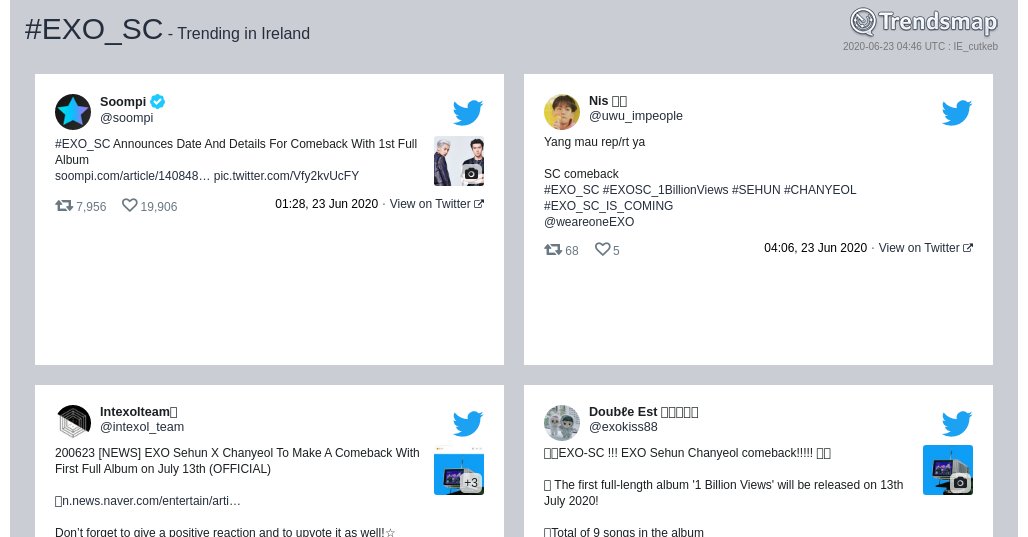Image resolution: width=1028 pixels, height=537 pixels.
Task: Click the 7,956 retweet count
Action: 91,207
